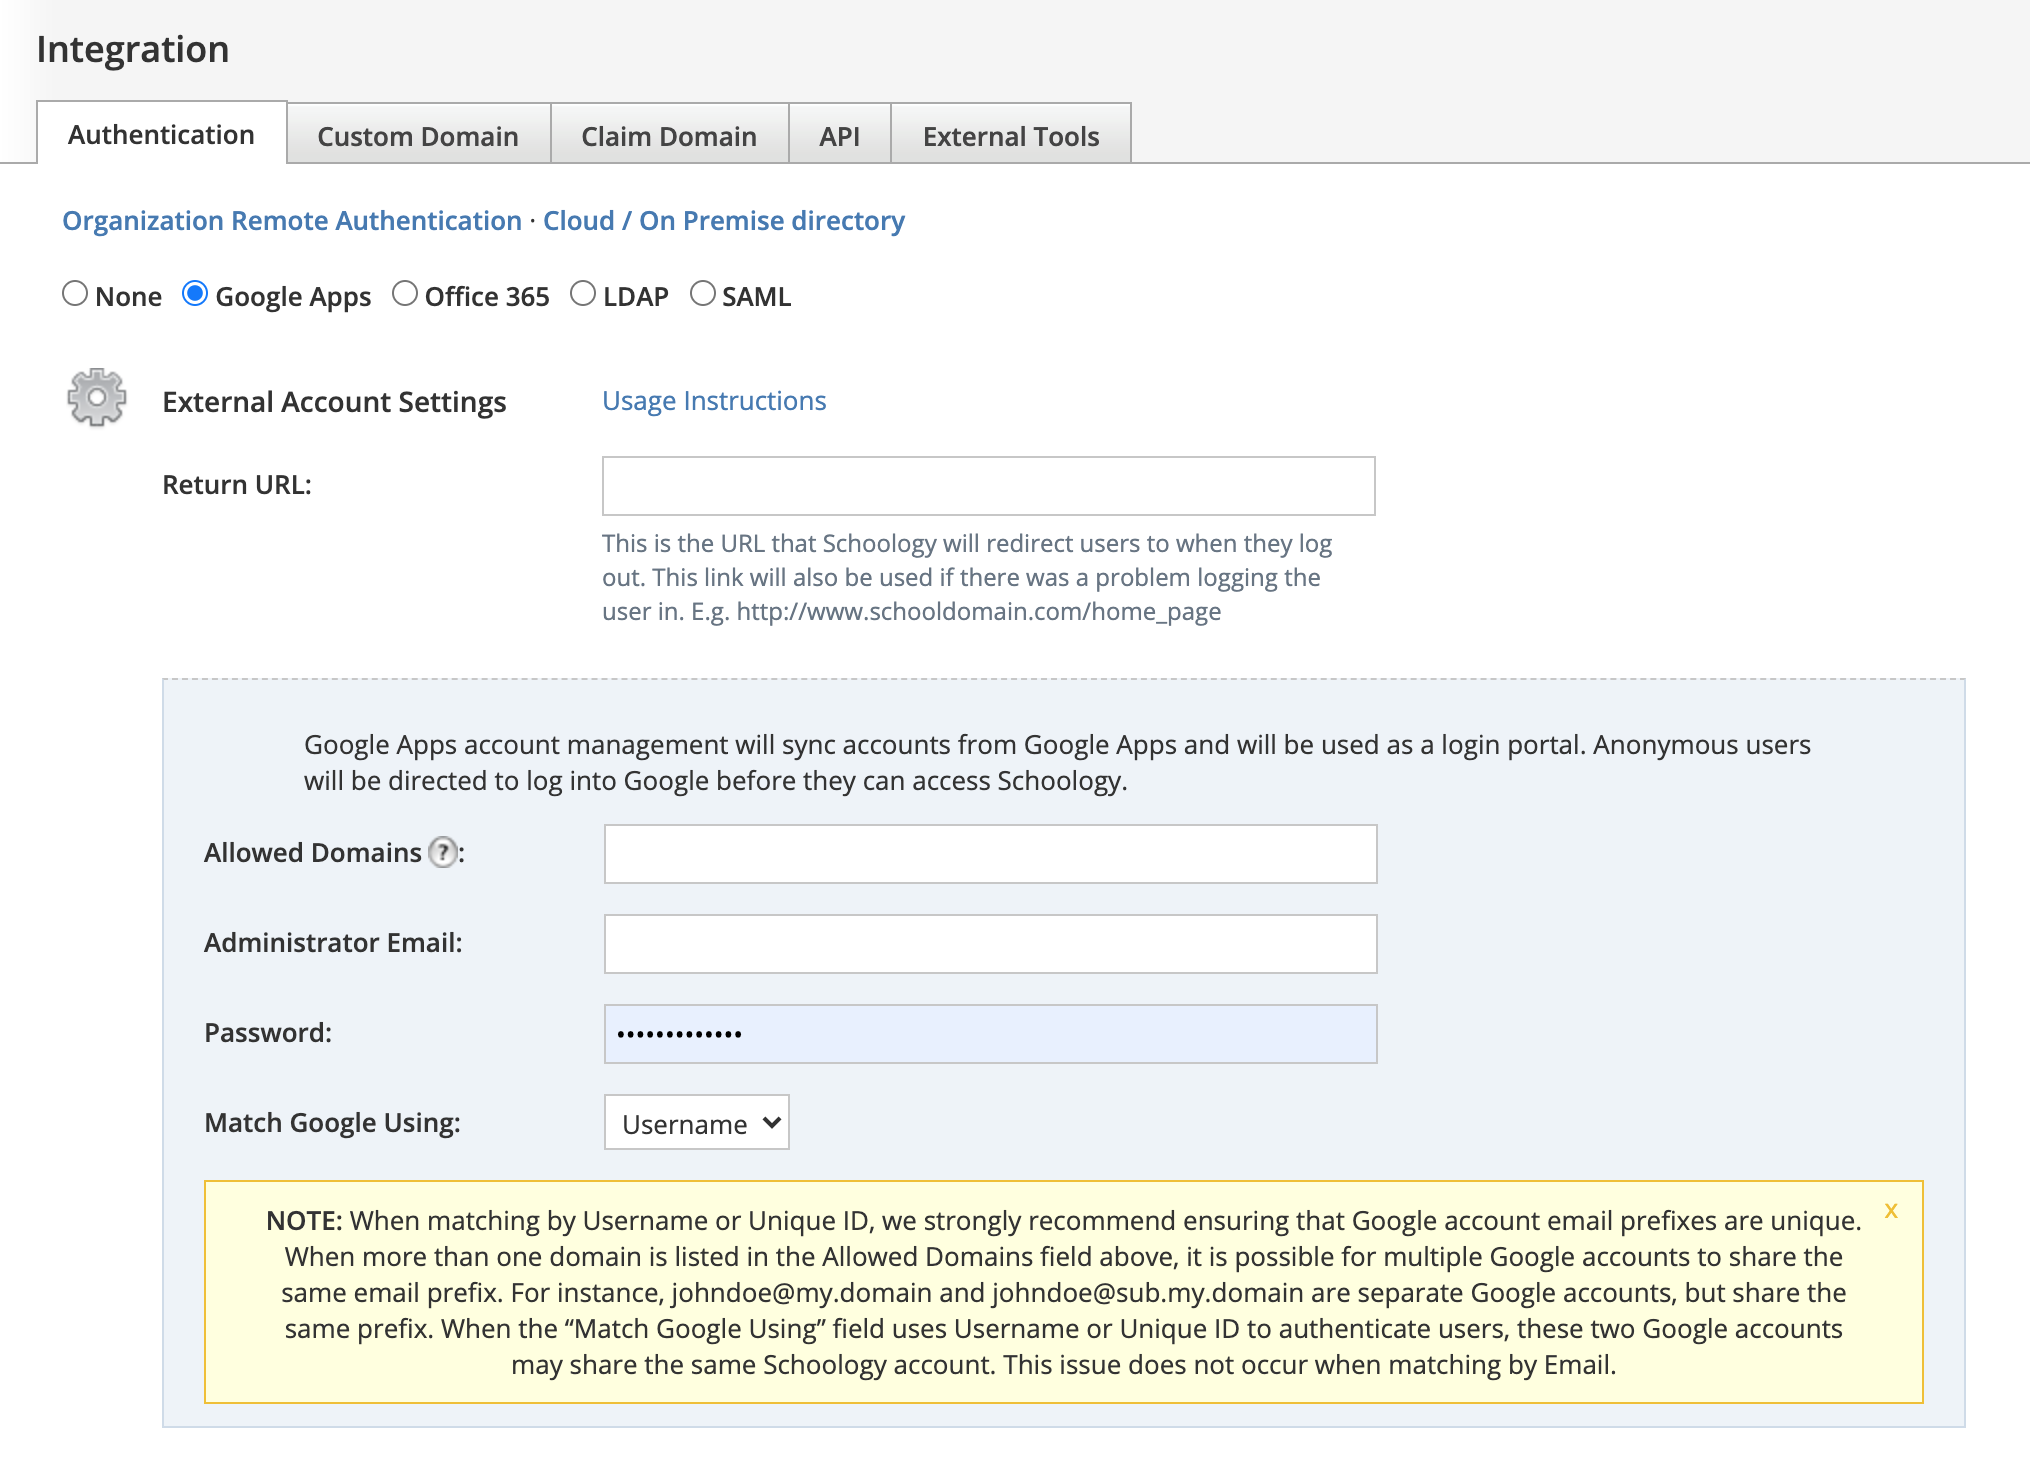Open Cloud / On Premise directory link
Viewport: 2030px width, 1468px height.
click(723, 221)
